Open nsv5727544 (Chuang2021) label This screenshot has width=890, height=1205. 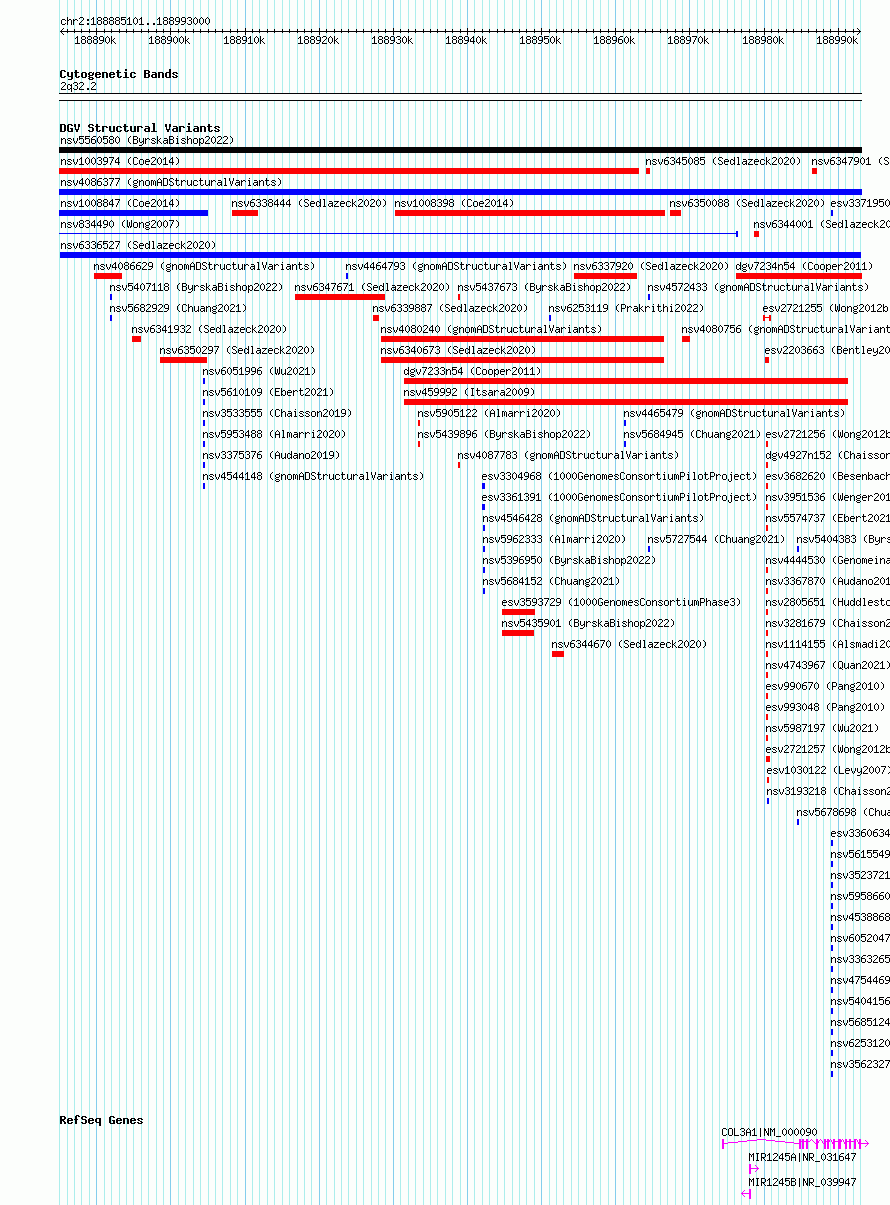point(717,539)
